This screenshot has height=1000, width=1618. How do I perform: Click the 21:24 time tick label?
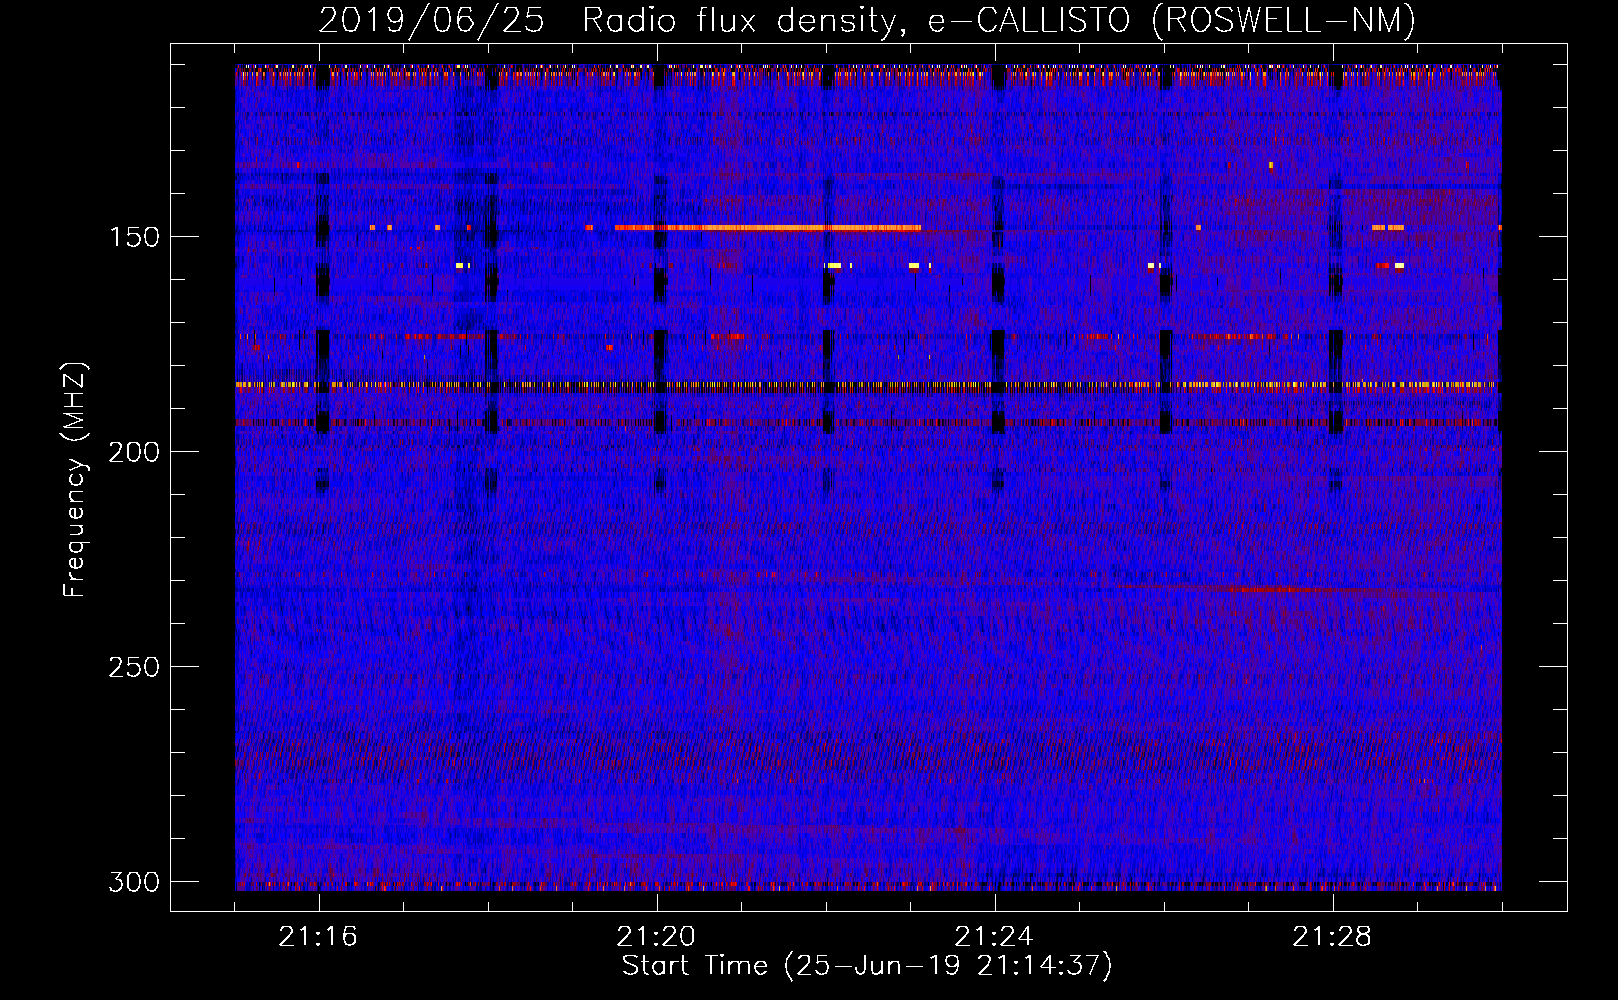[x=994, y=936]
